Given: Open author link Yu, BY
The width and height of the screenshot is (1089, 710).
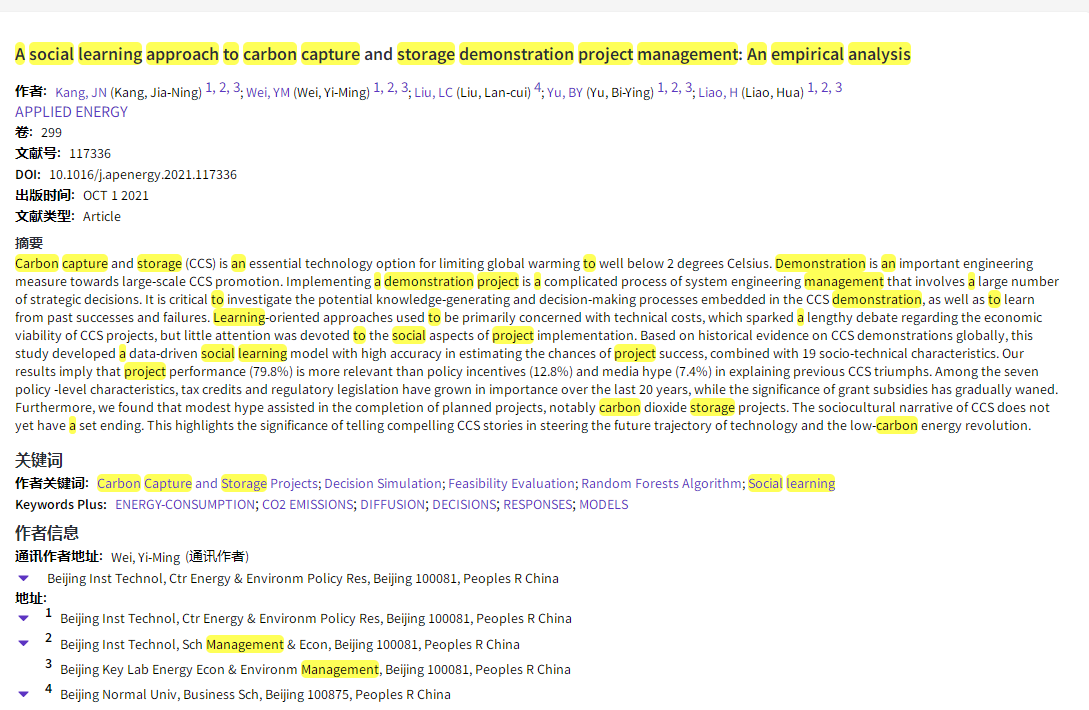Looking at the screenshot, I should pos(565,92).
